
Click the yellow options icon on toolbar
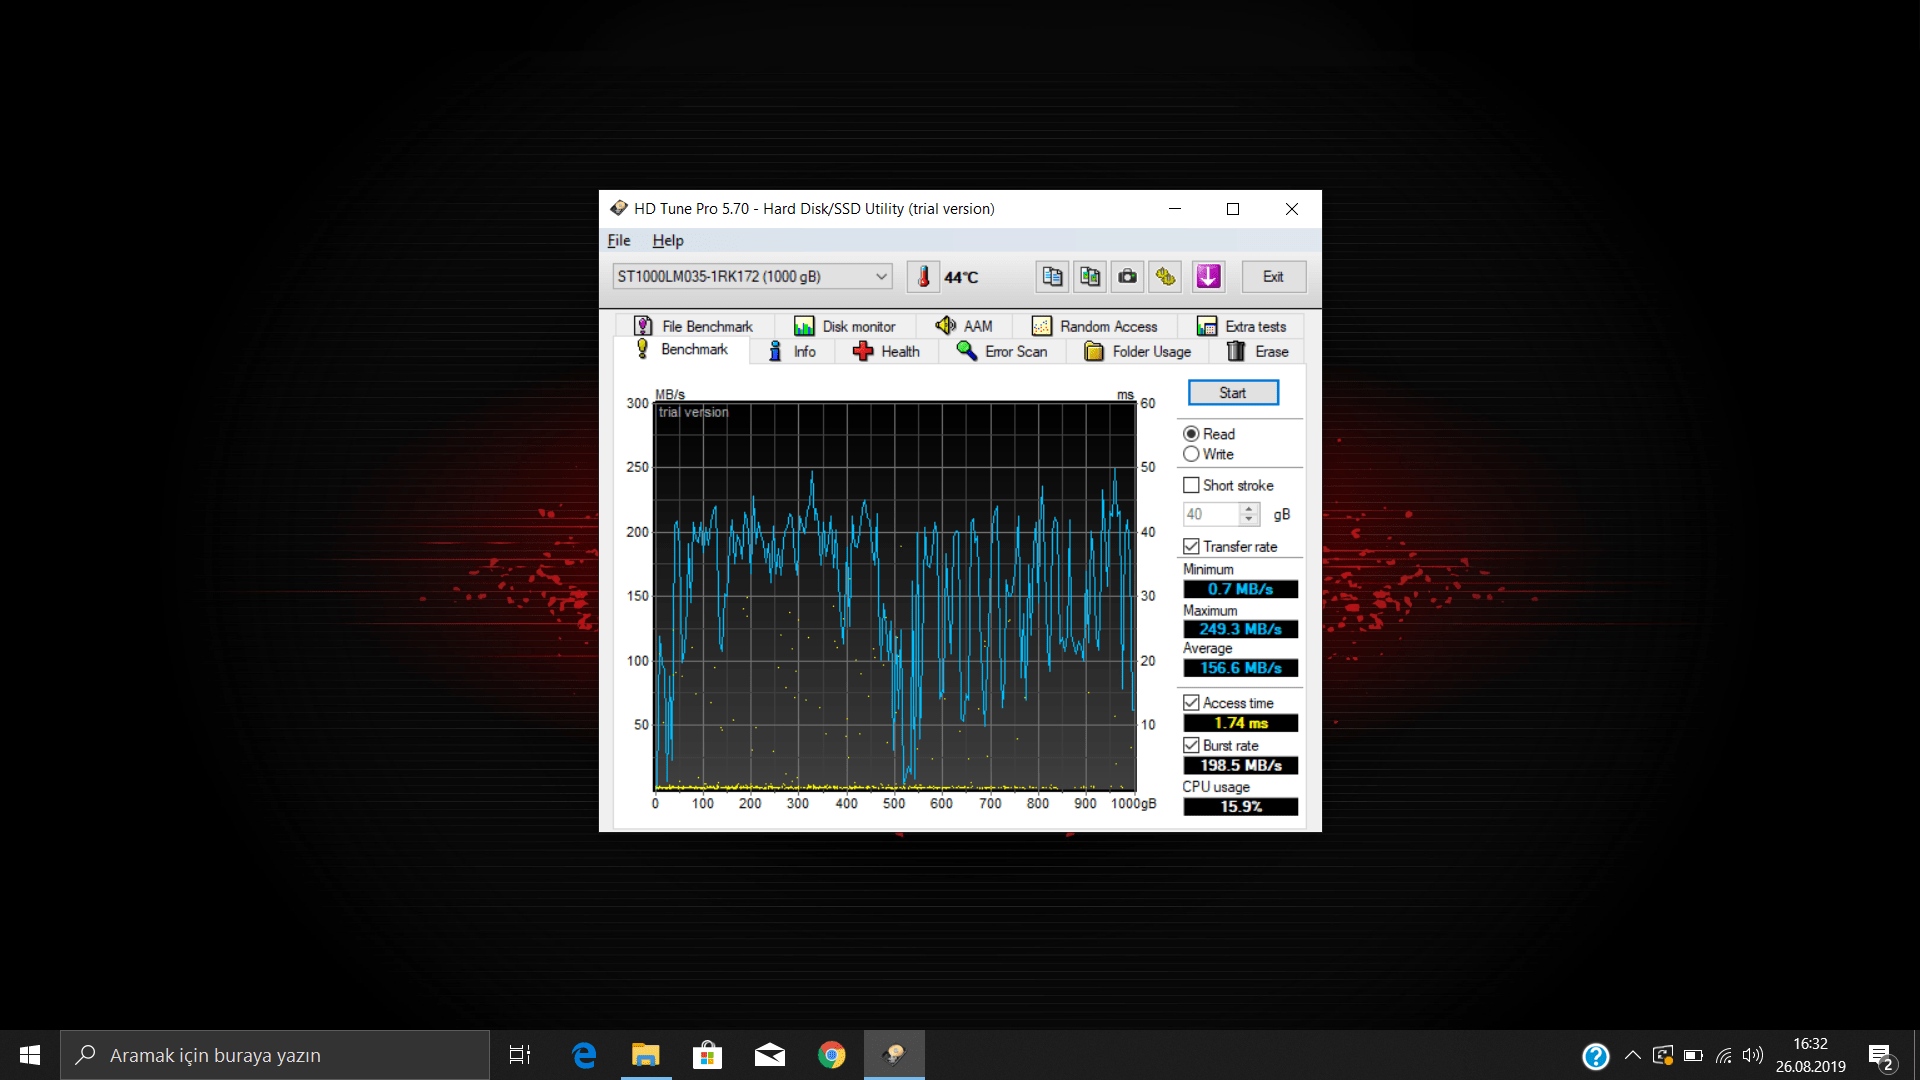[1165, 276]
